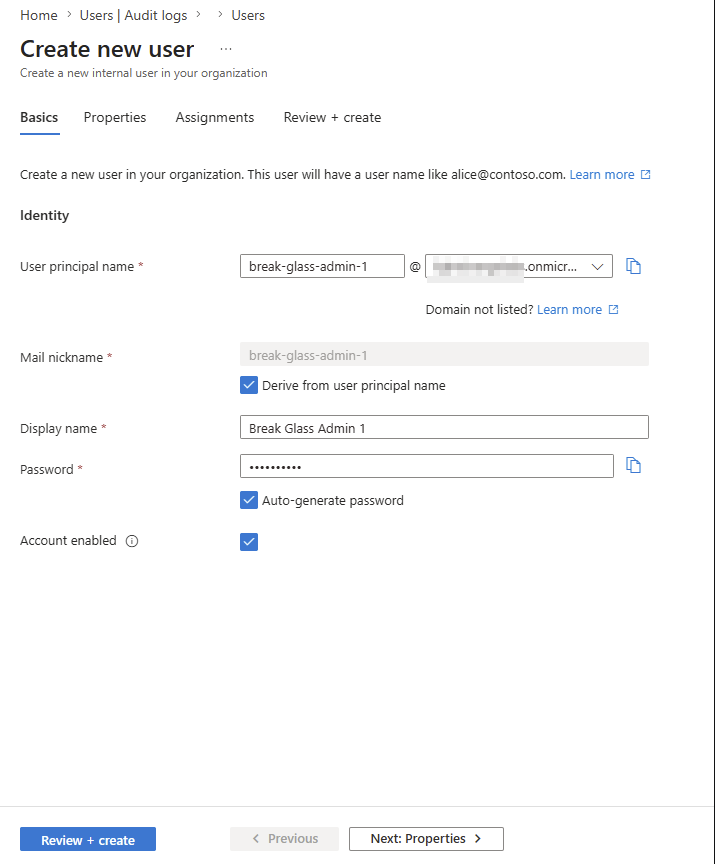Switch to the Properties tab
The width and height of the screenshot is (715, 864).
[x=115, y=117]
